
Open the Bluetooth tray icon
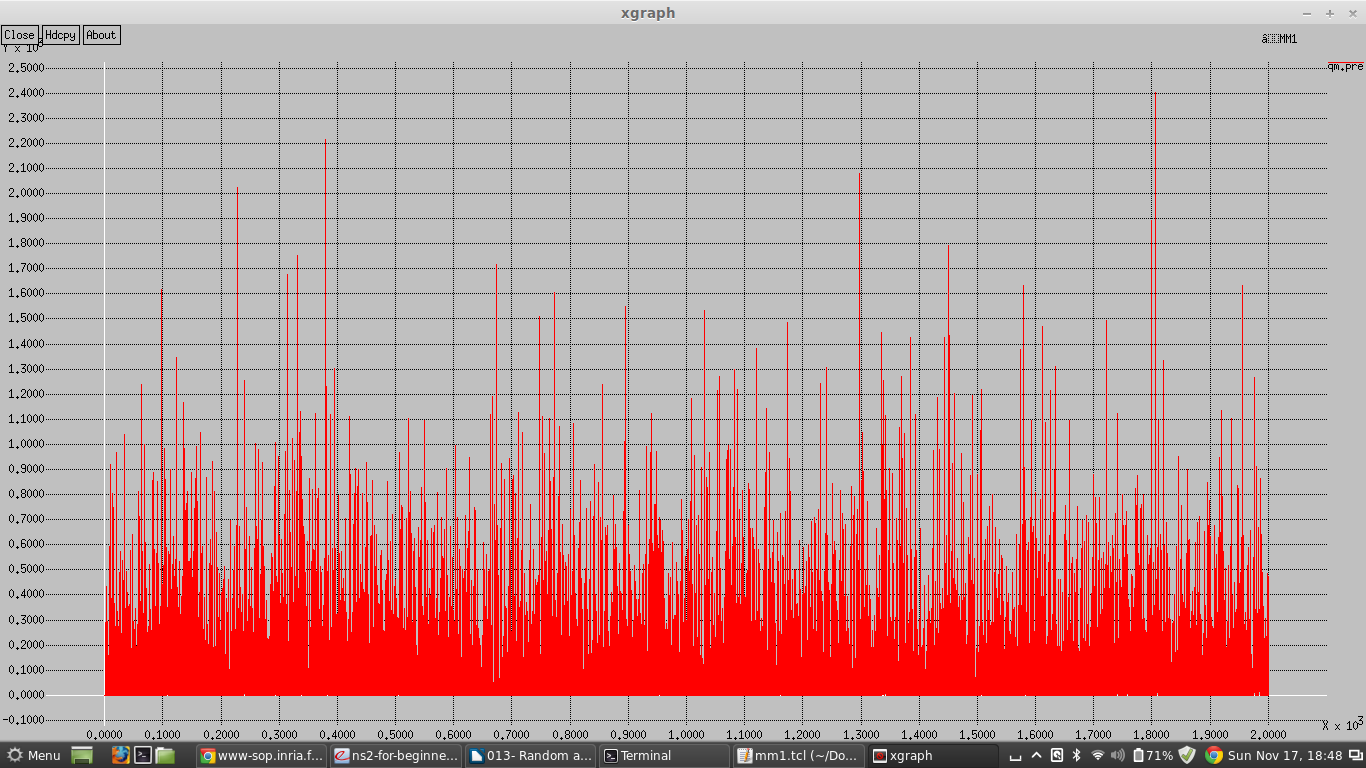coord(1077,755)
